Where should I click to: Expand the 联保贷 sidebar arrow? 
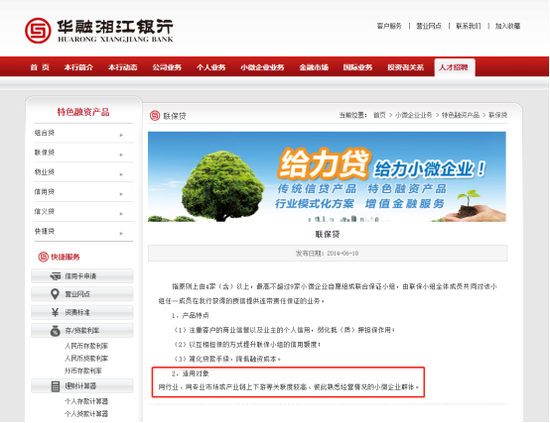[x=121, y=155]
